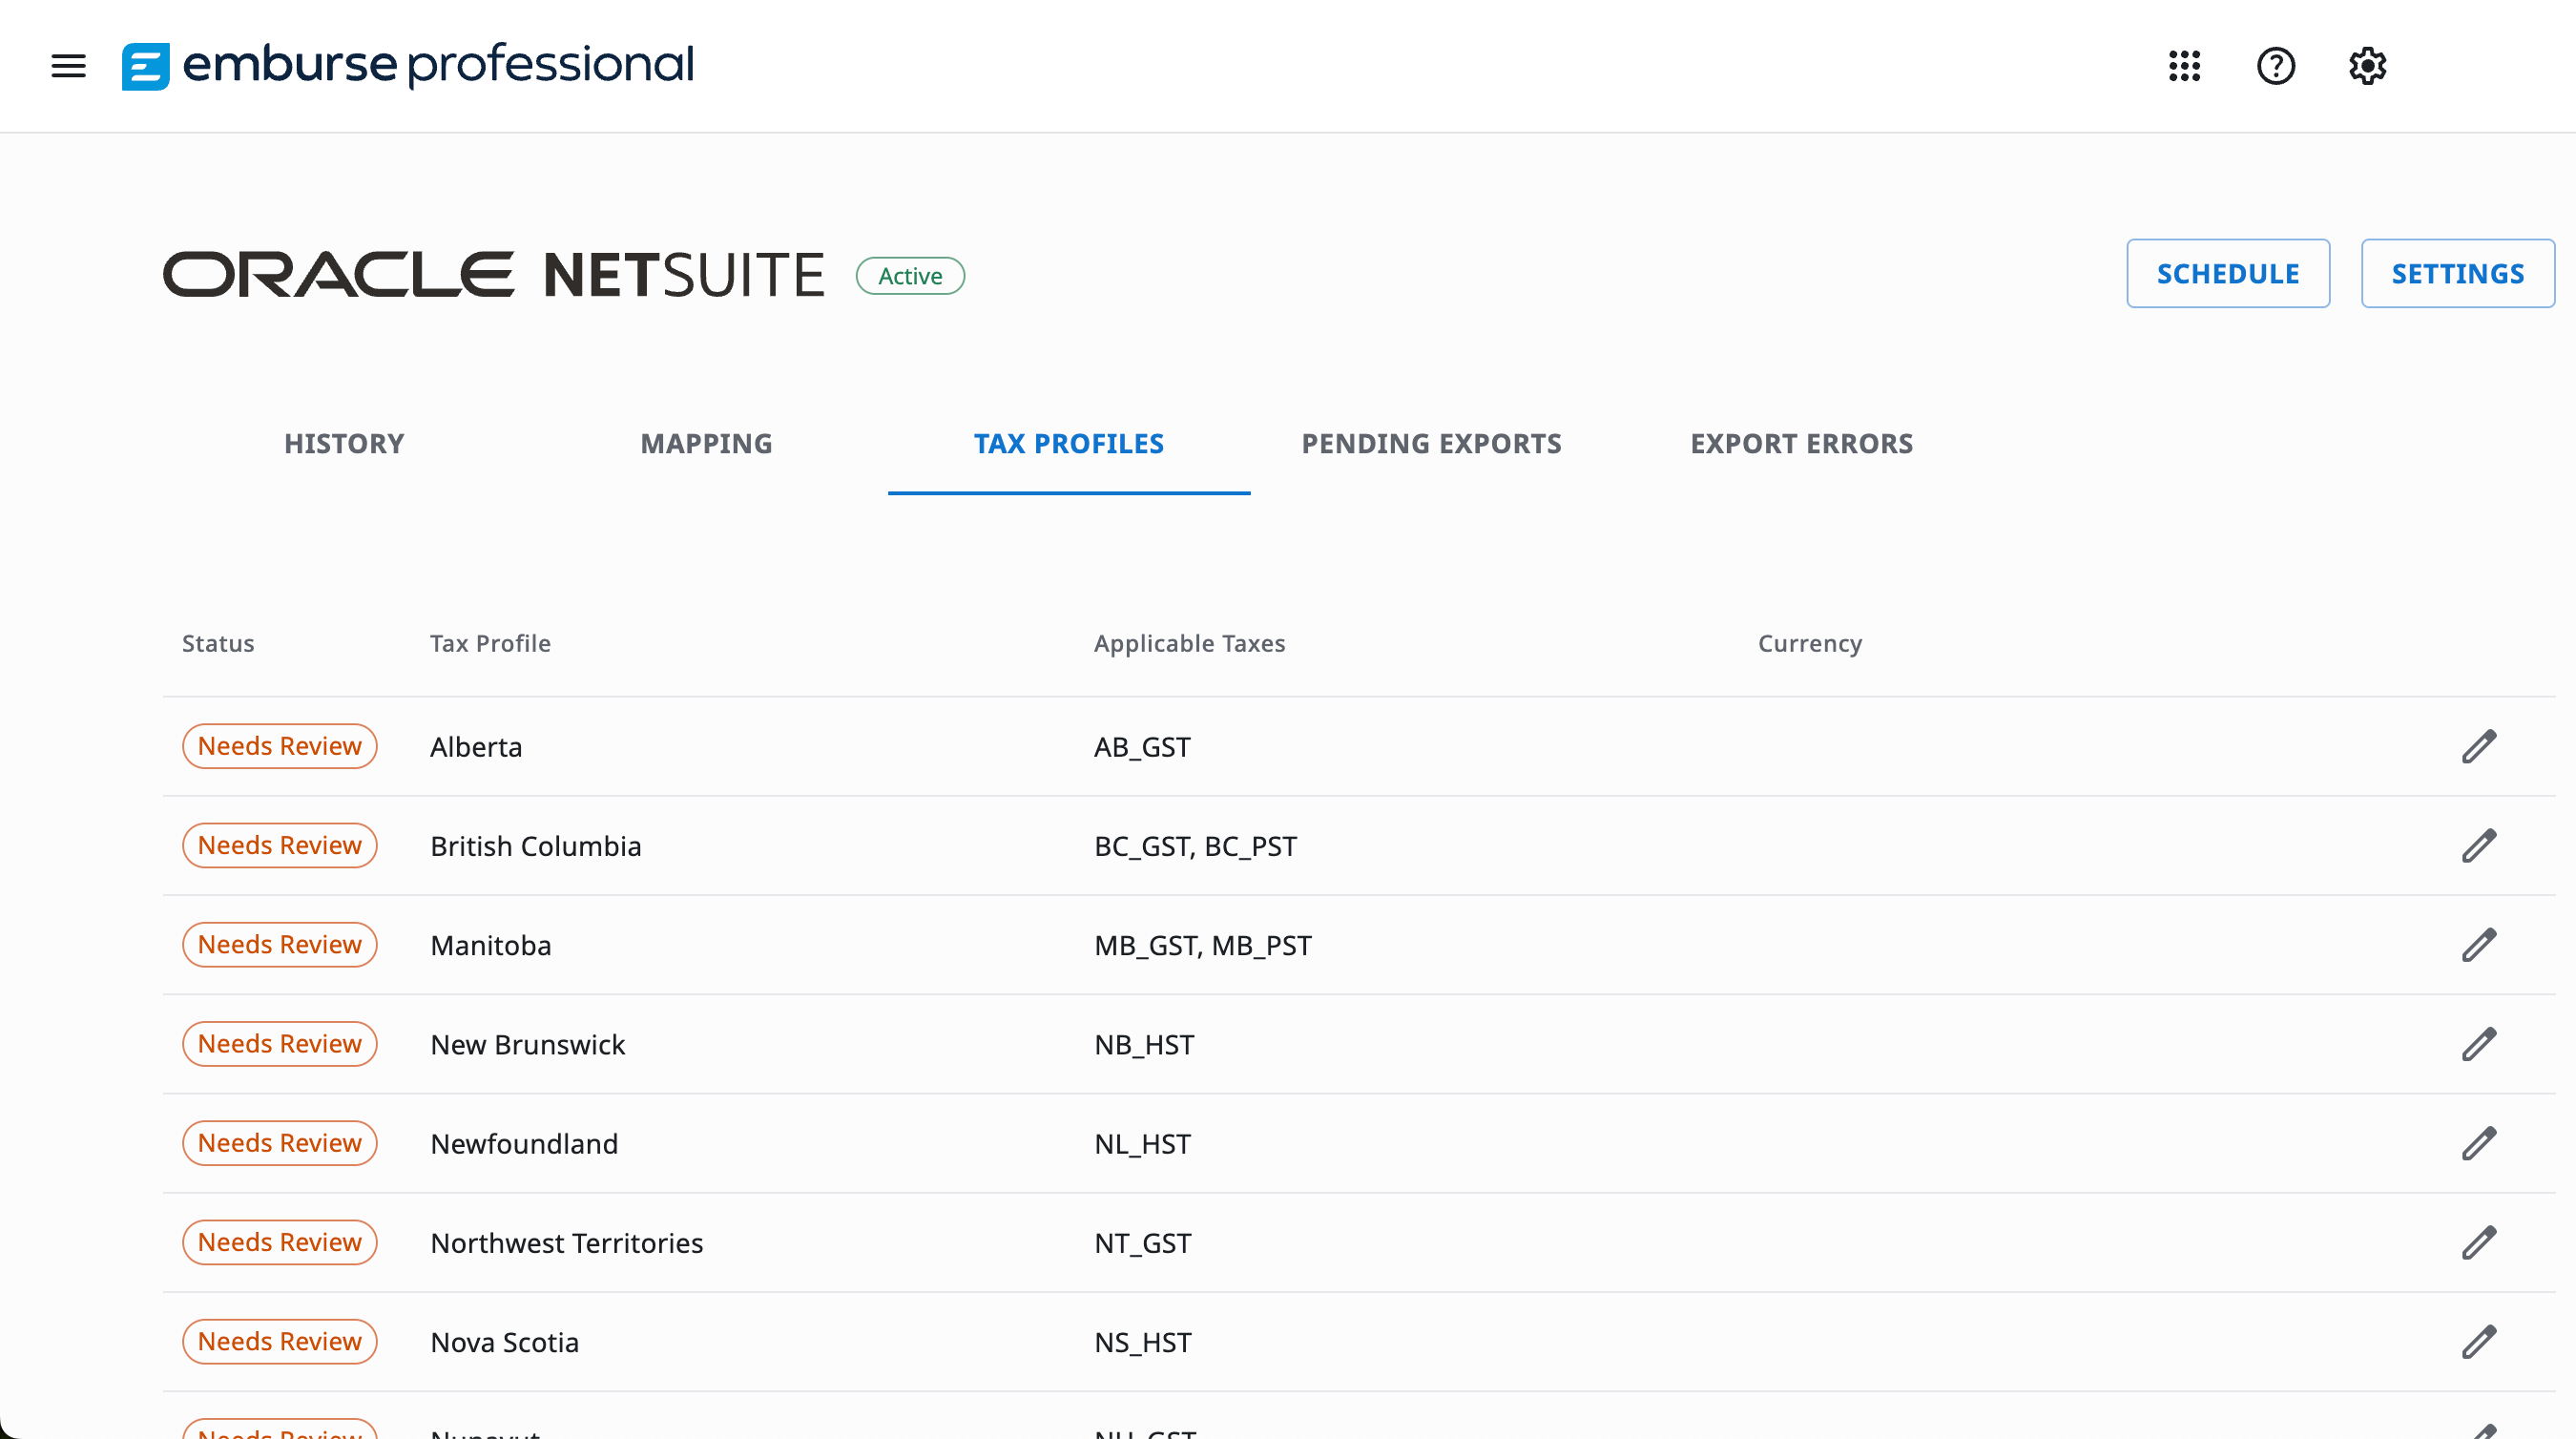Click Needs Review badge for Alberta

click(279, 746)
